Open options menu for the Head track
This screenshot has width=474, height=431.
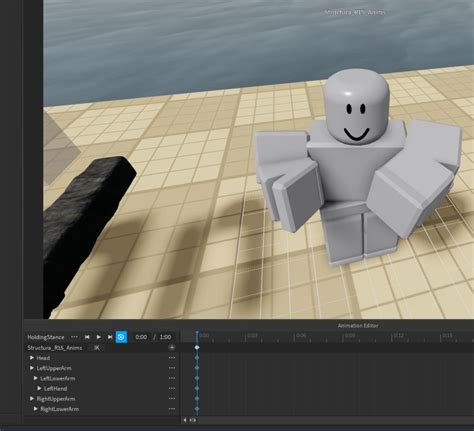172,358
